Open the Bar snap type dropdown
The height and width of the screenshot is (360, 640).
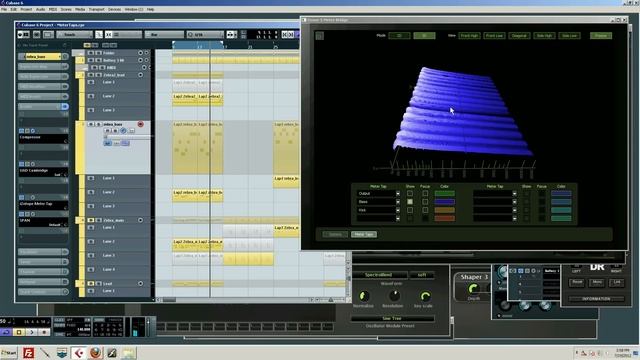coord(164,35)
